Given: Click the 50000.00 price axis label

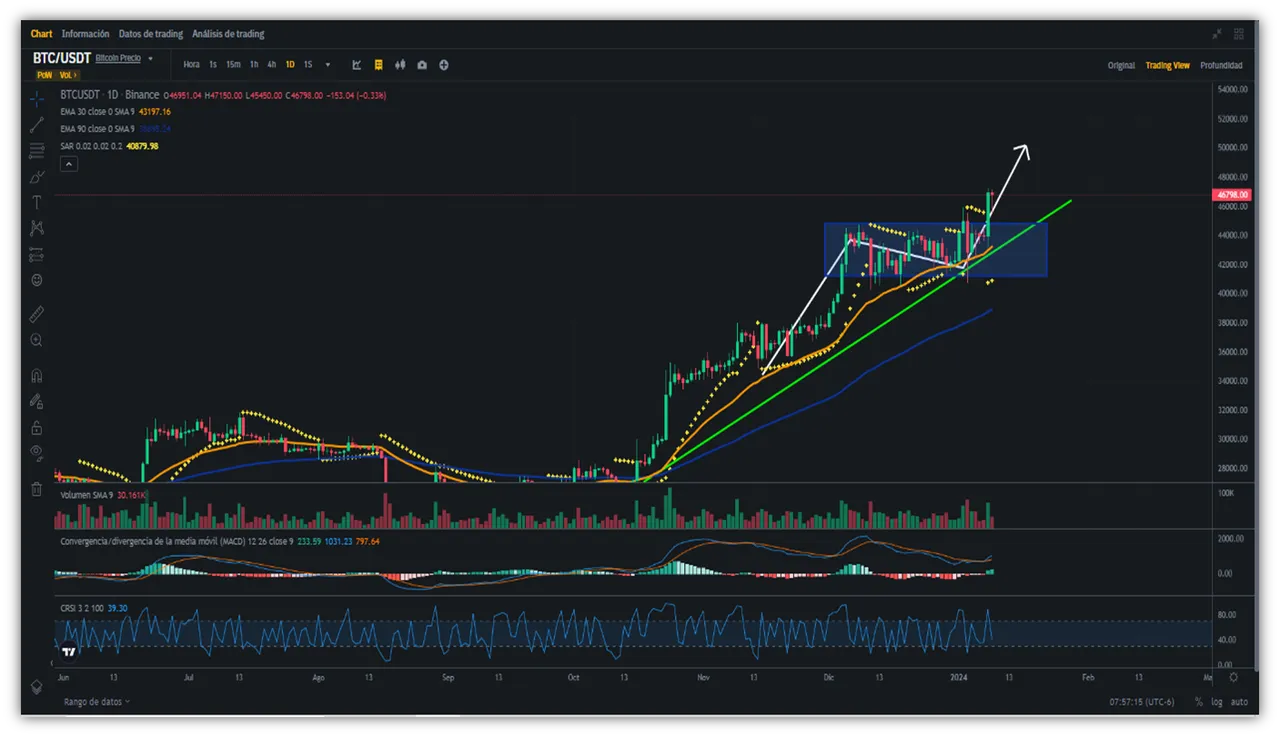Looking at the screenshot, I should (1232, 148).
